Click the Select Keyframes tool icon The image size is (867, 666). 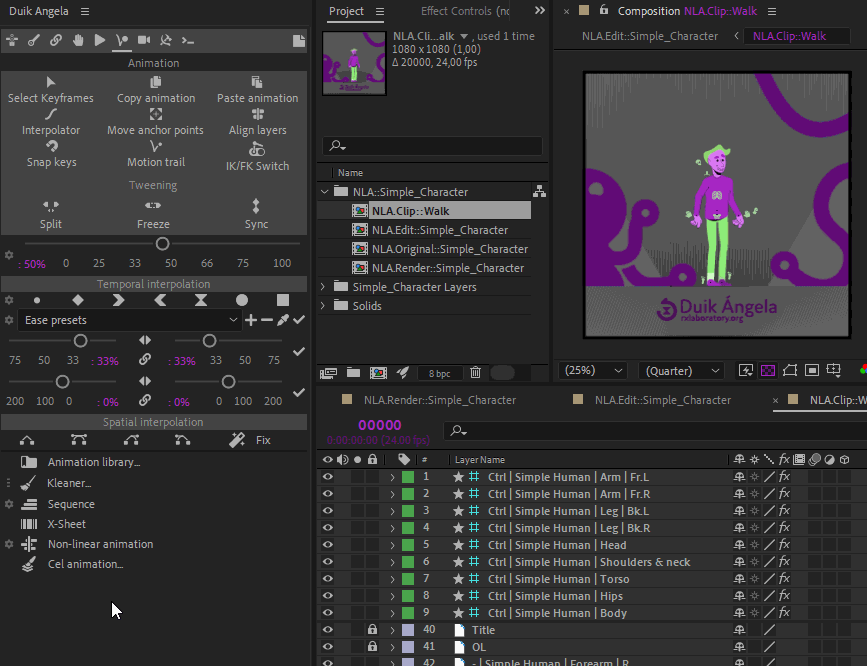tap(51, 82)
